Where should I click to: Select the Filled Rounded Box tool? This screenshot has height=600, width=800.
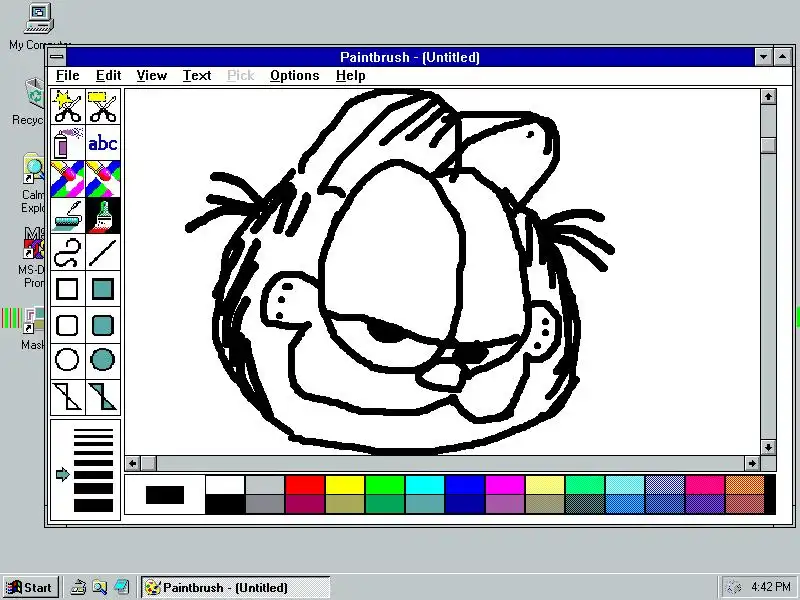click(x=103, y=325)
